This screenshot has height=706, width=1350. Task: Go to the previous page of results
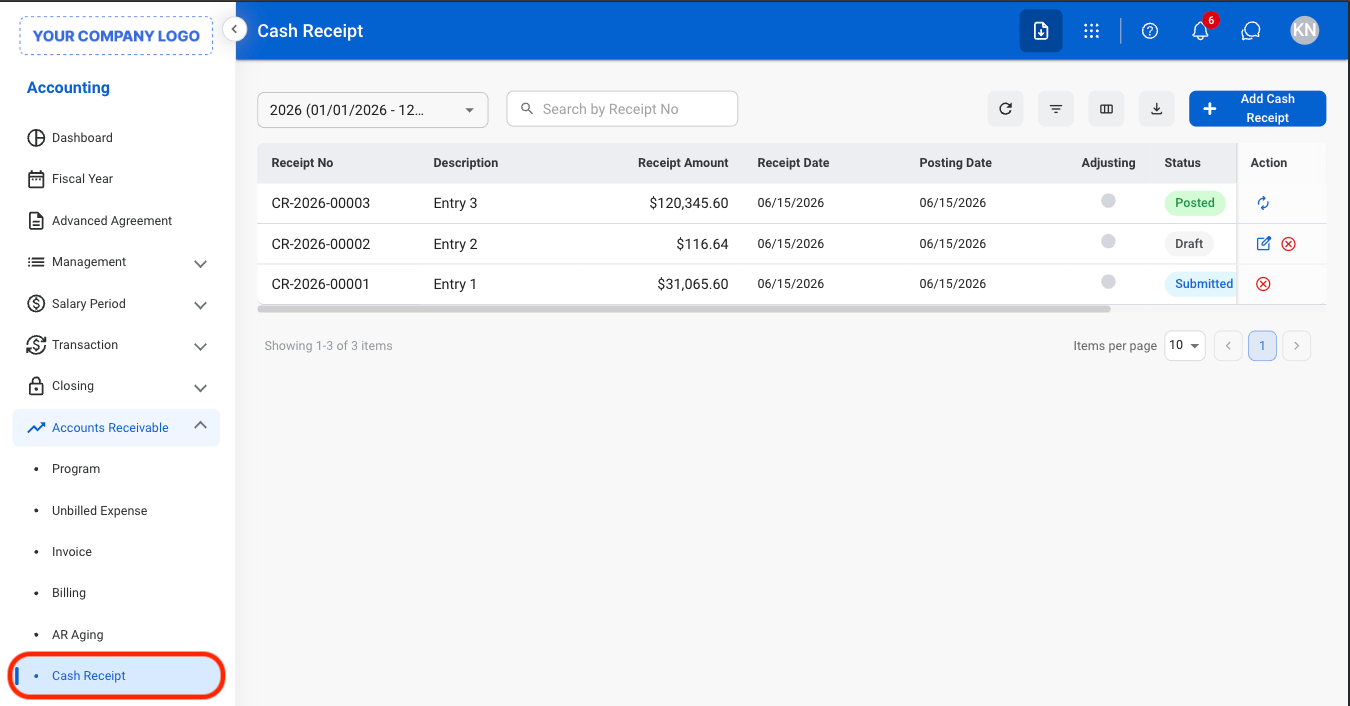coord(1228,346)
